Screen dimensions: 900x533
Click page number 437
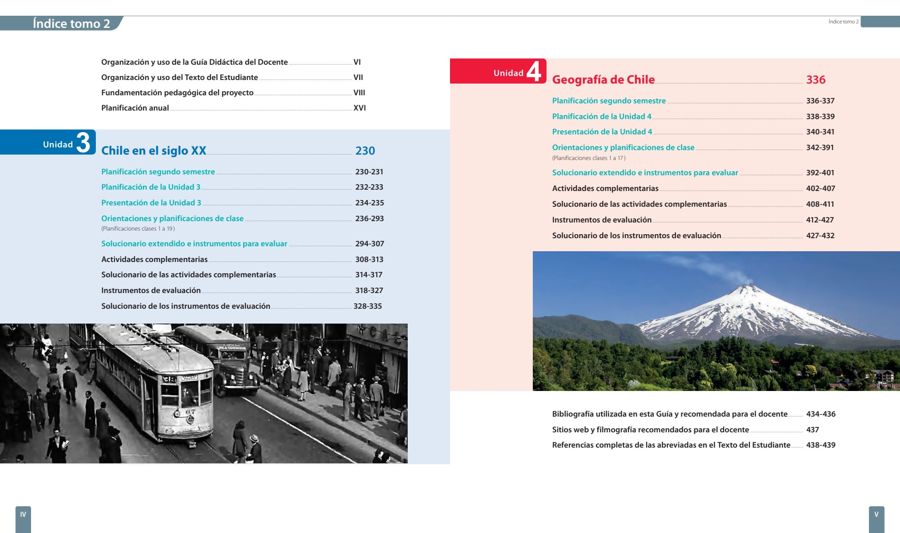[812, 430]
